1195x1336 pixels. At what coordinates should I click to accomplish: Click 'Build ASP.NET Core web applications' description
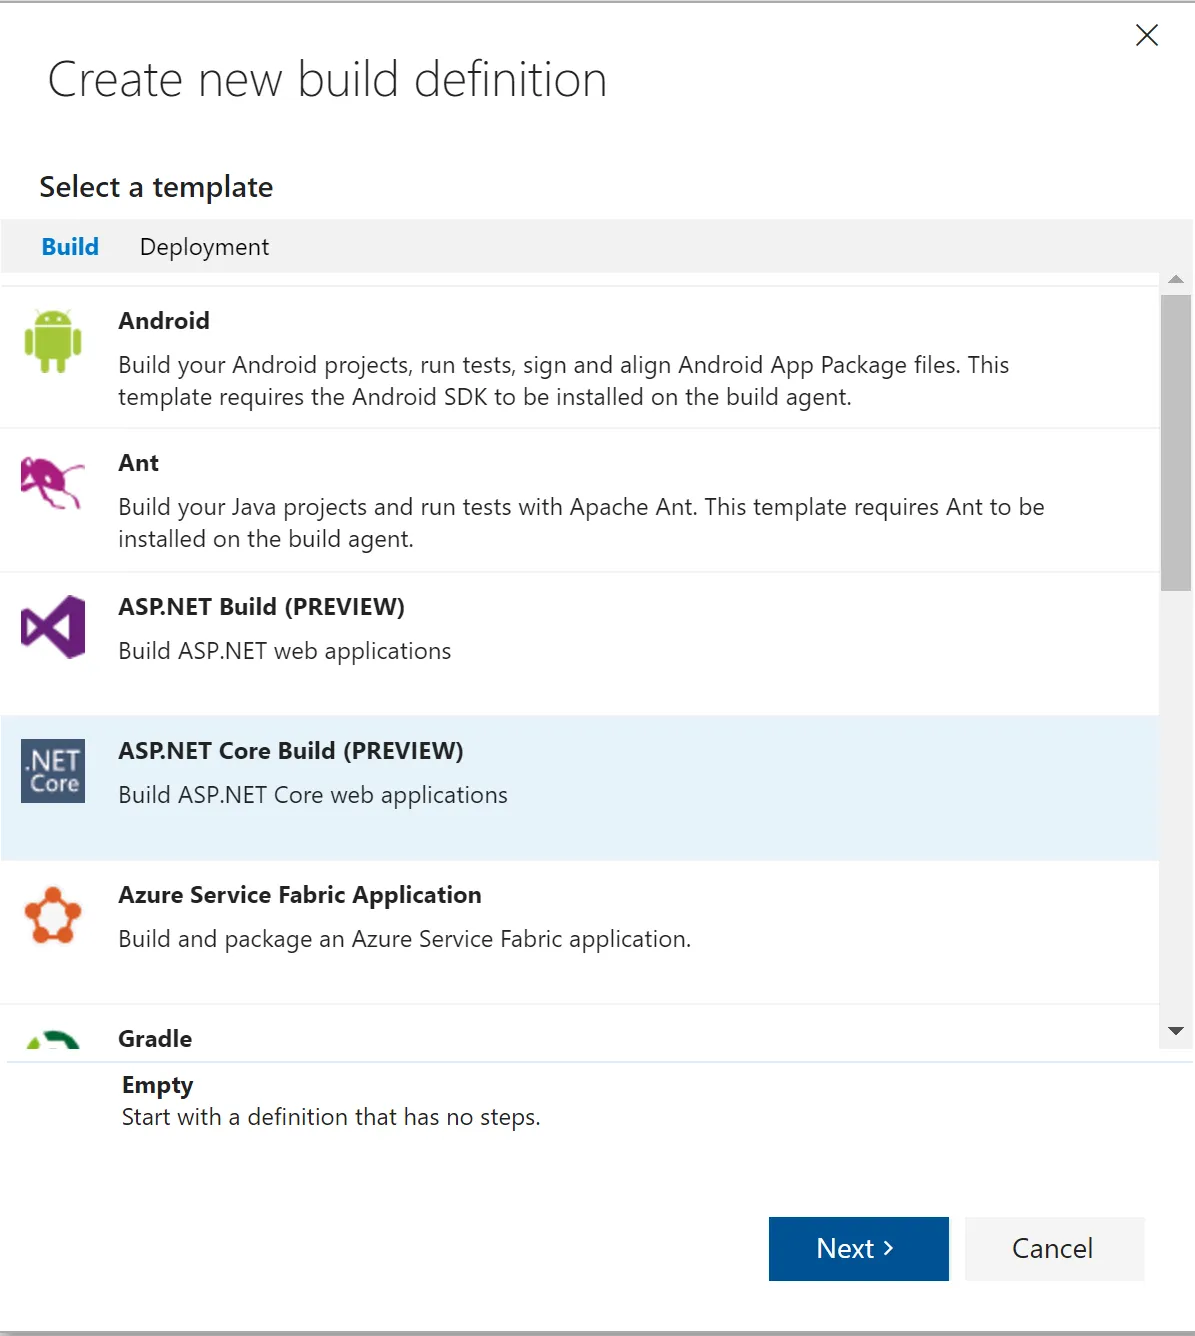(313, 795)
